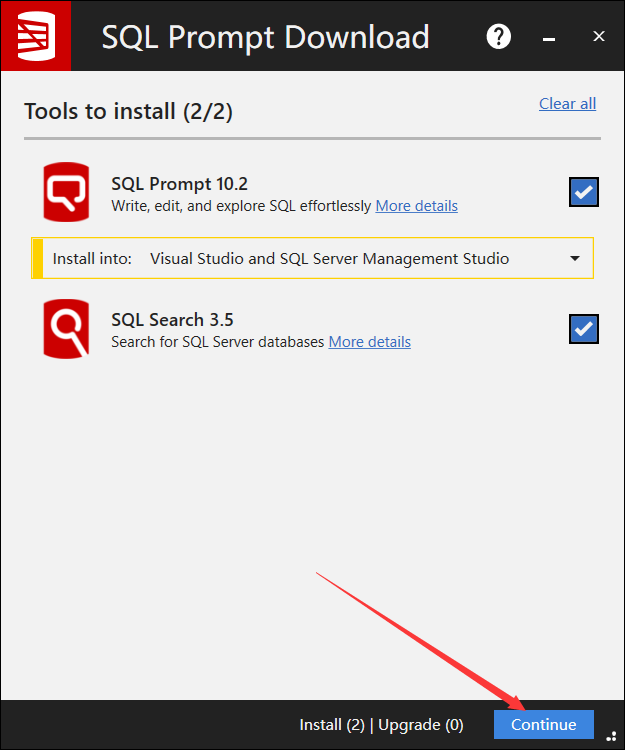Open More details for SQL Search
The image size is (625, 750).
pyautogui.click(x=370, y=342)
